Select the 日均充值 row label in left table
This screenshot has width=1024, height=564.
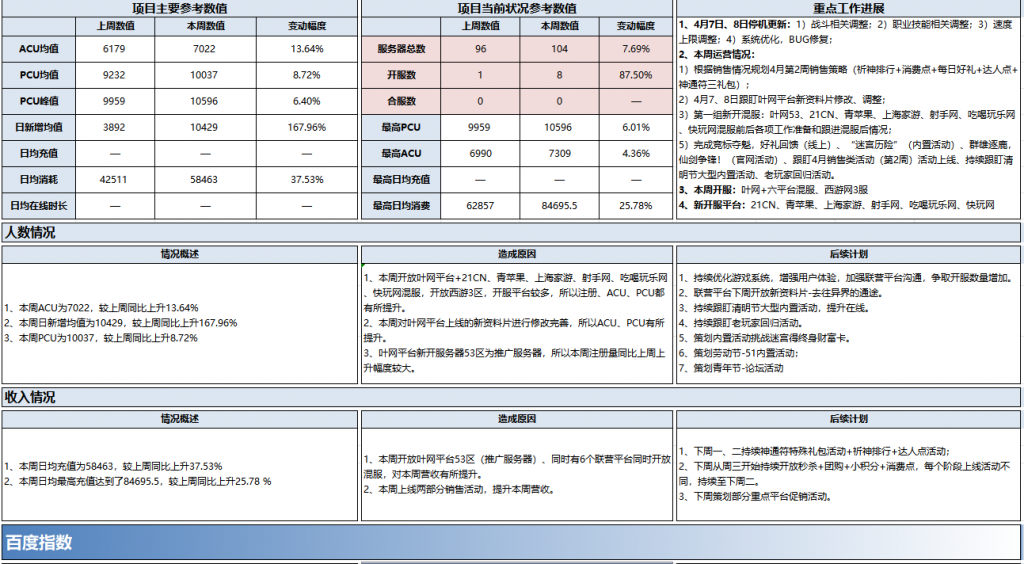(39, 153)
